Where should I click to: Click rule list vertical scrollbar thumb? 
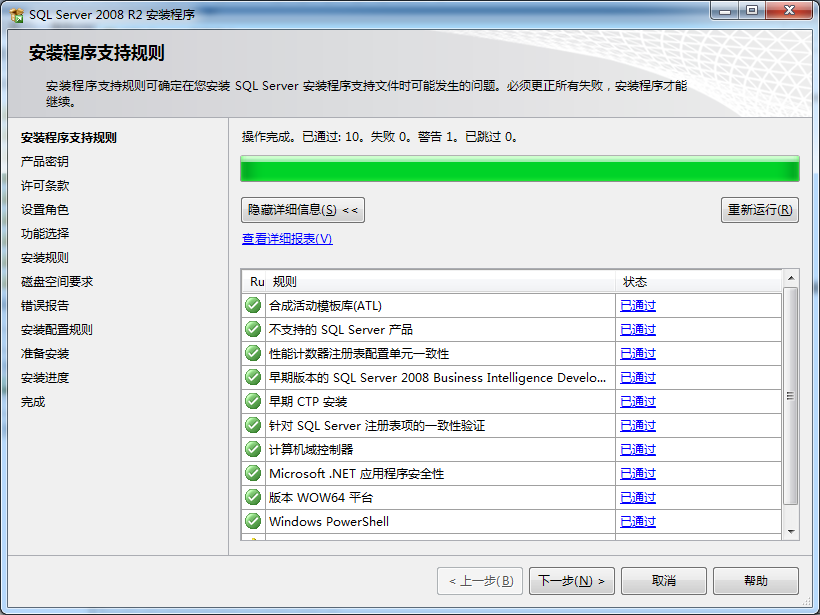point(791,396)
